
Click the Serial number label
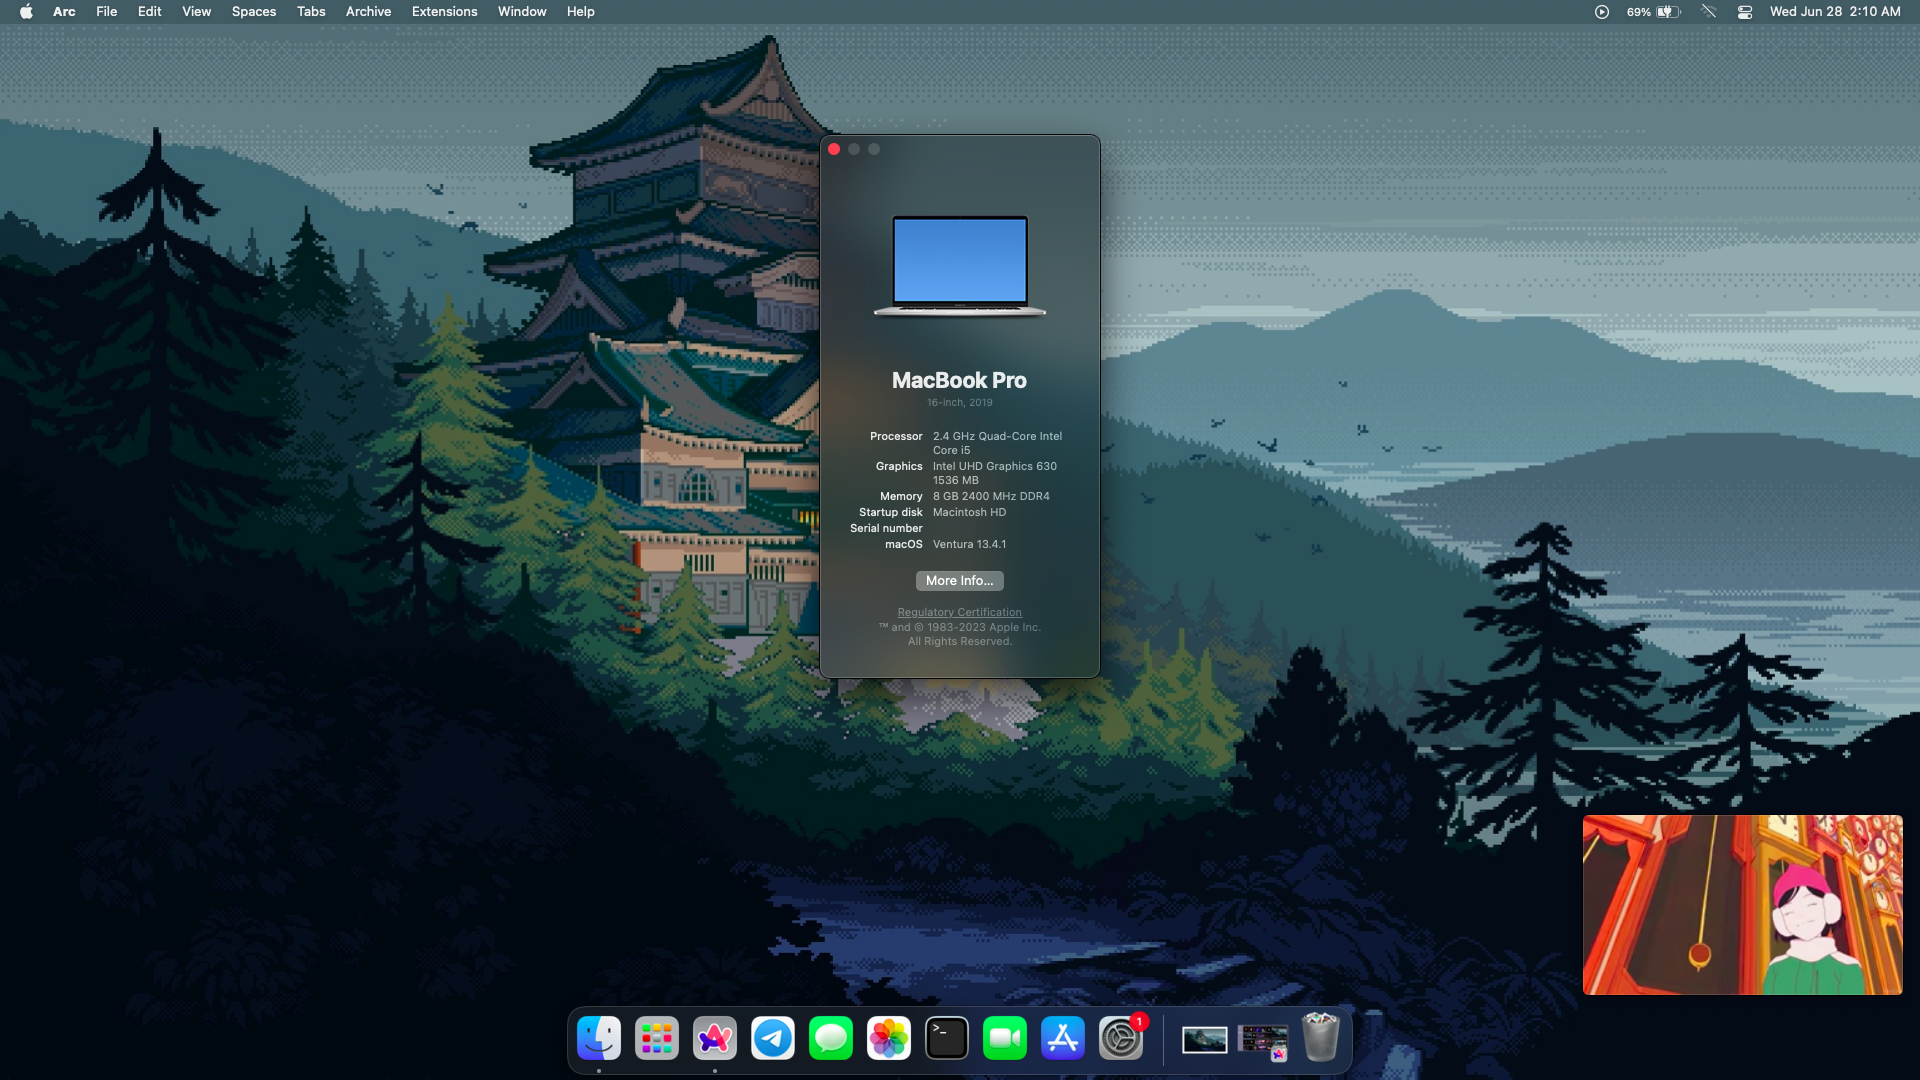pos(887,529)
